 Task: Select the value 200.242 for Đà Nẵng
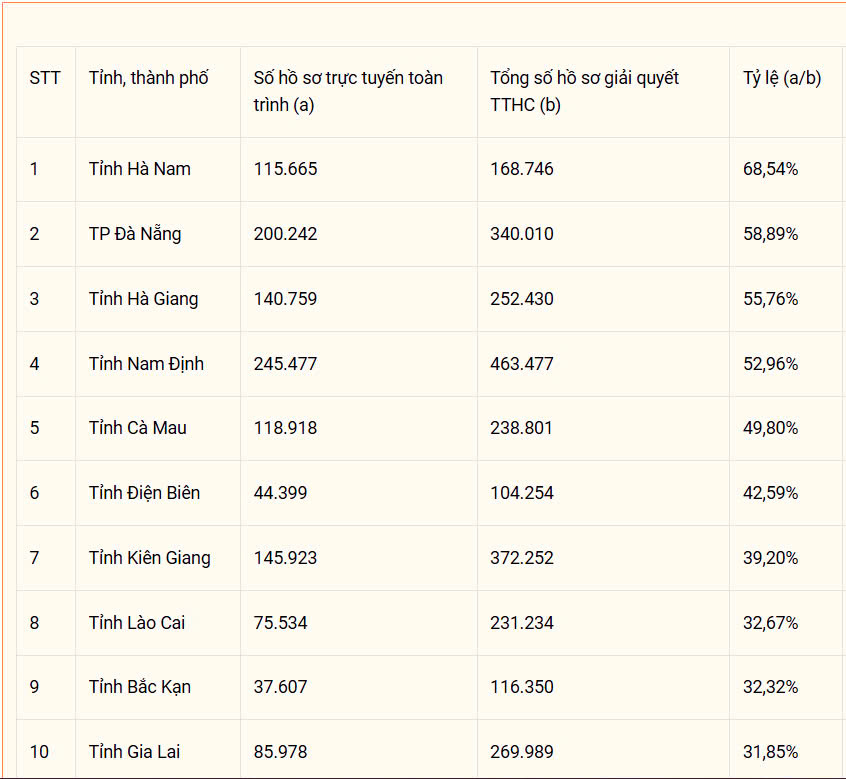click(x=285, y=234)
